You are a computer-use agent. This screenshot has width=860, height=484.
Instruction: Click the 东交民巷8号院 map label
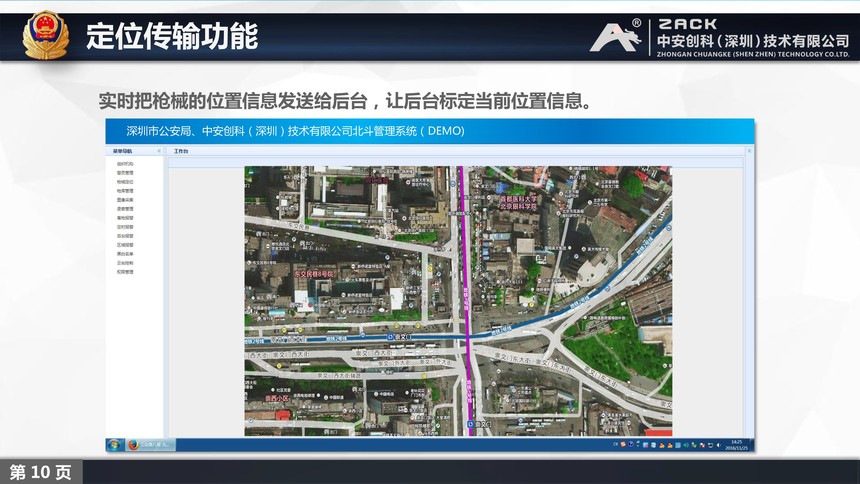point(314,273)
